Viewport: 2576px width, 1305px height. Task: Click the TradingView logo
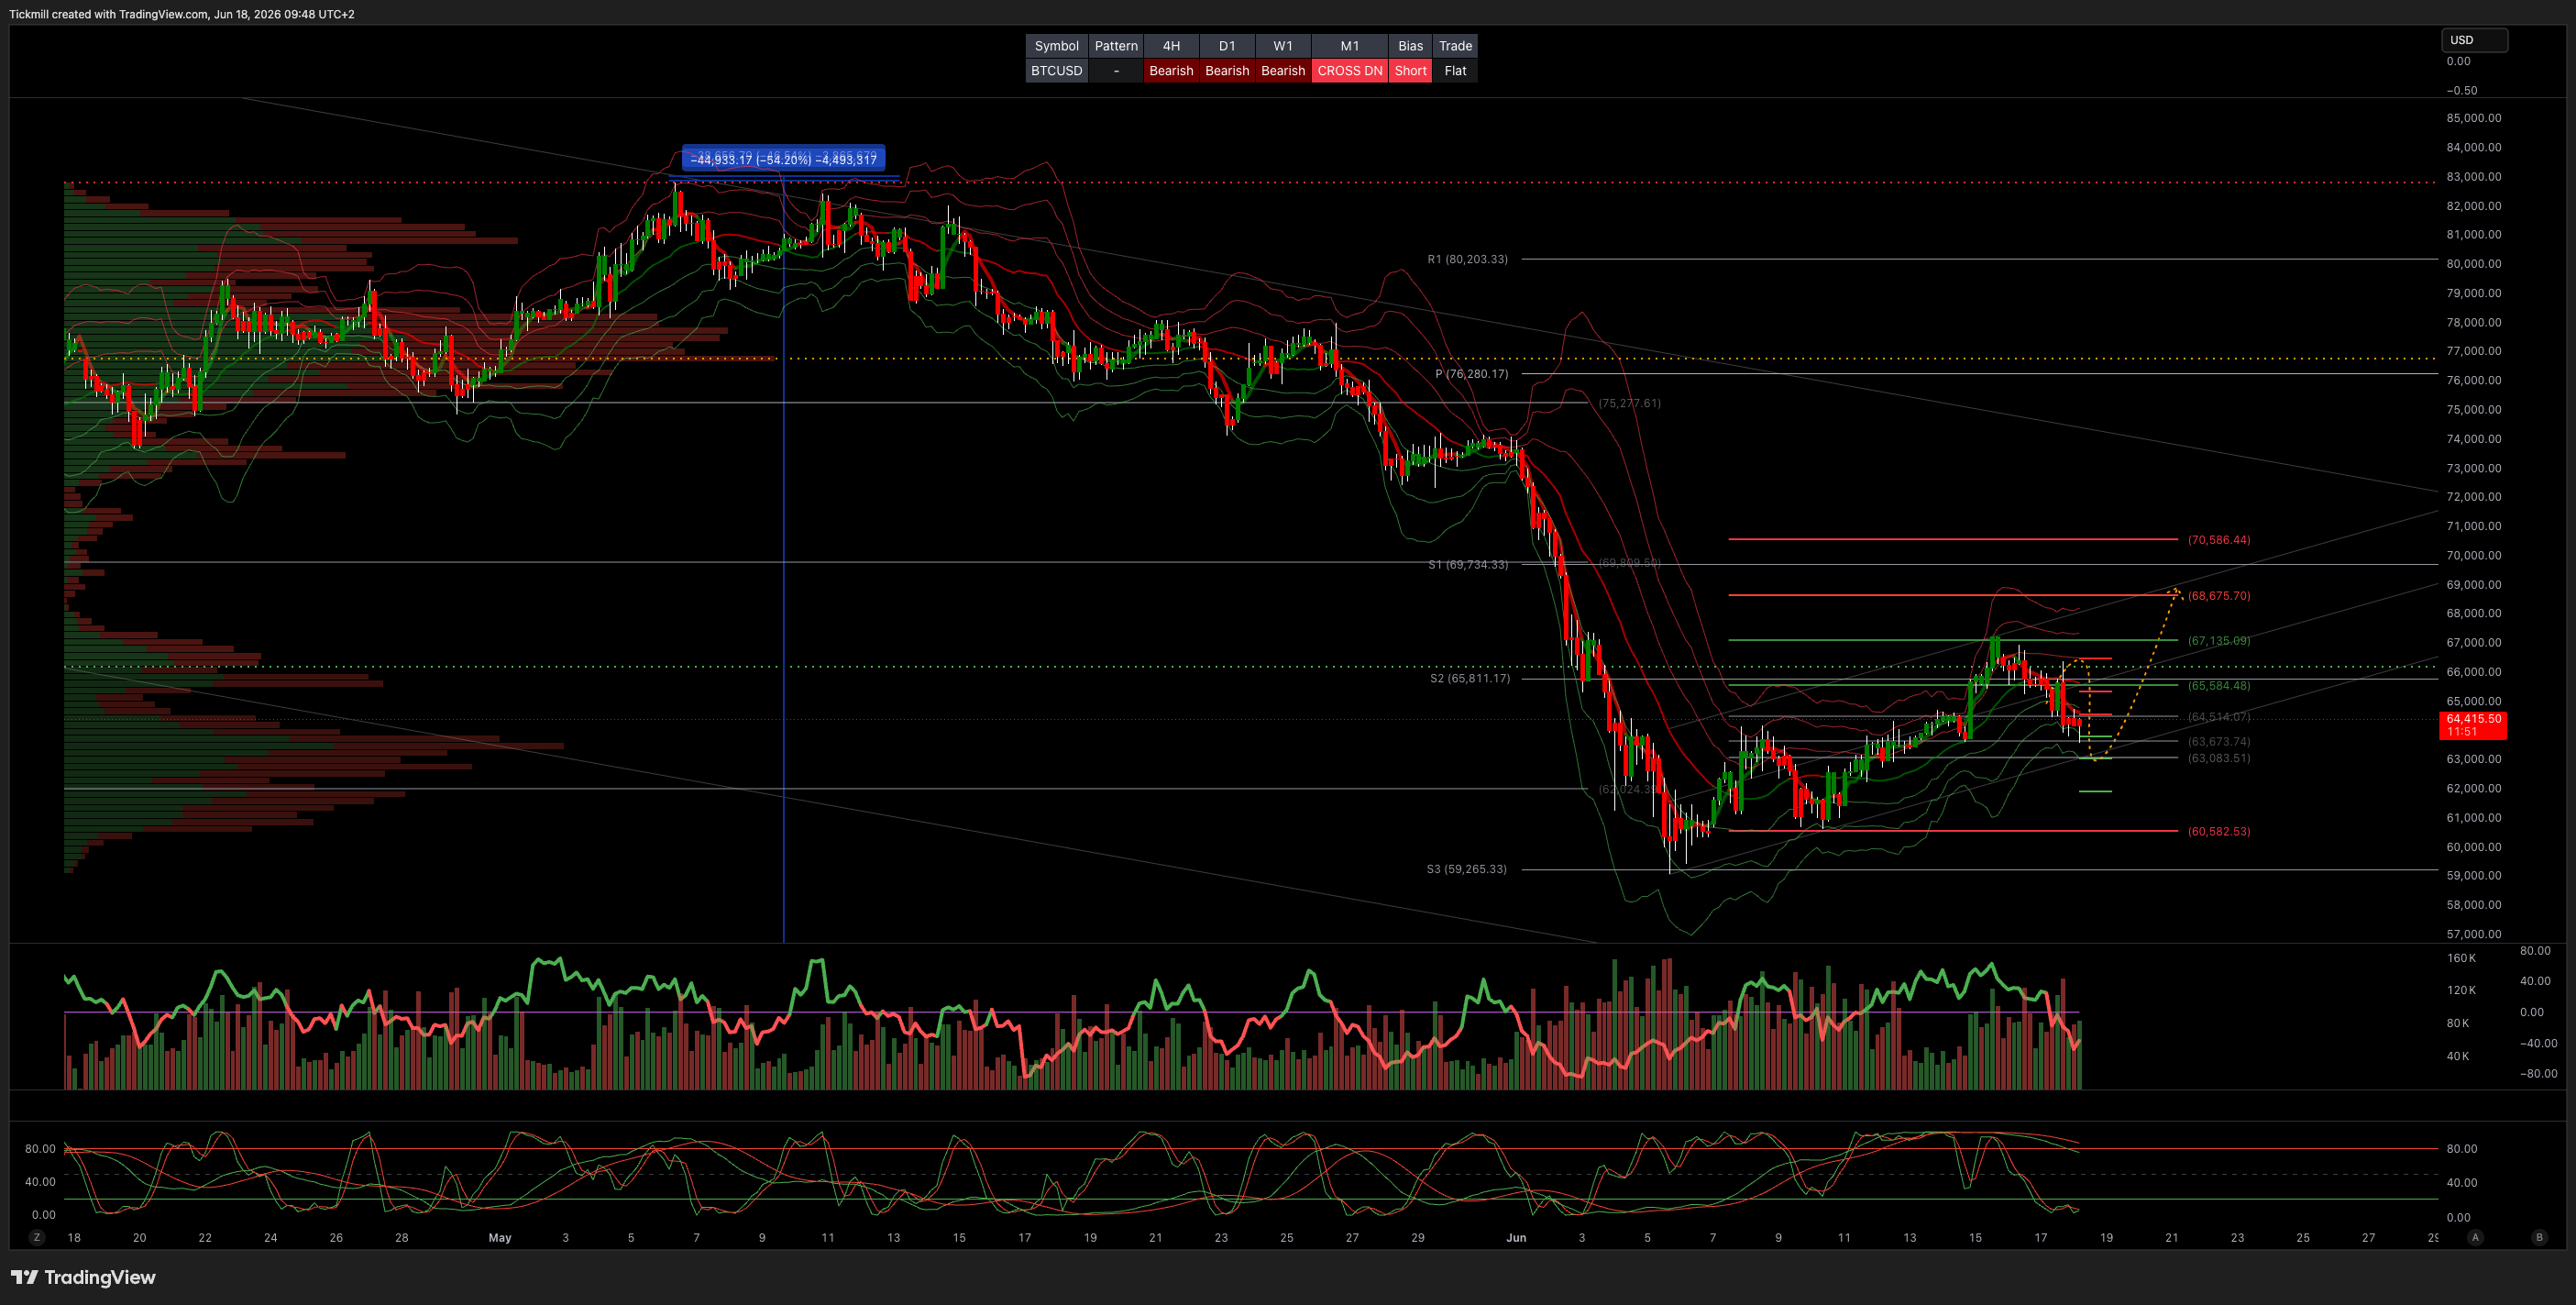coord(83,1277)
